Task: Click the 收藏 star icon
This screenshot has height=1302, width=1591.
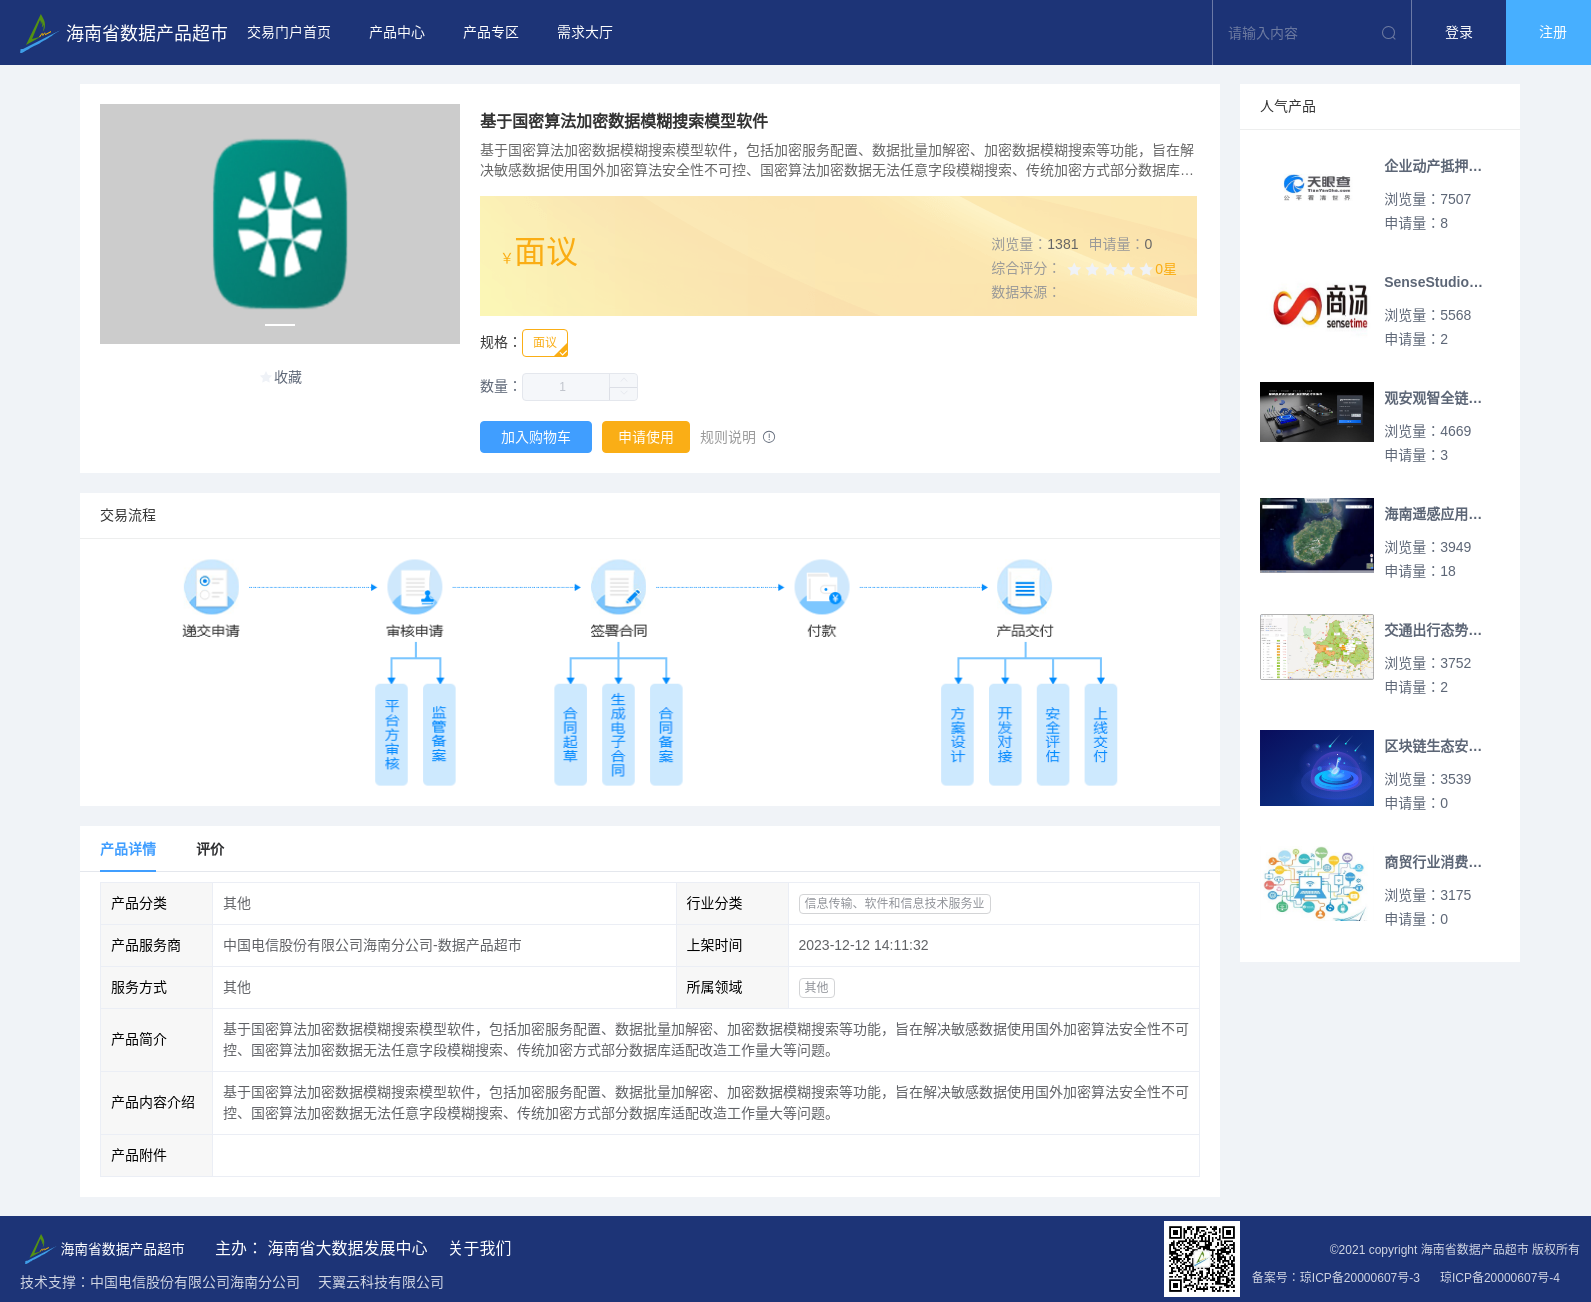Action: coord(266,377)
